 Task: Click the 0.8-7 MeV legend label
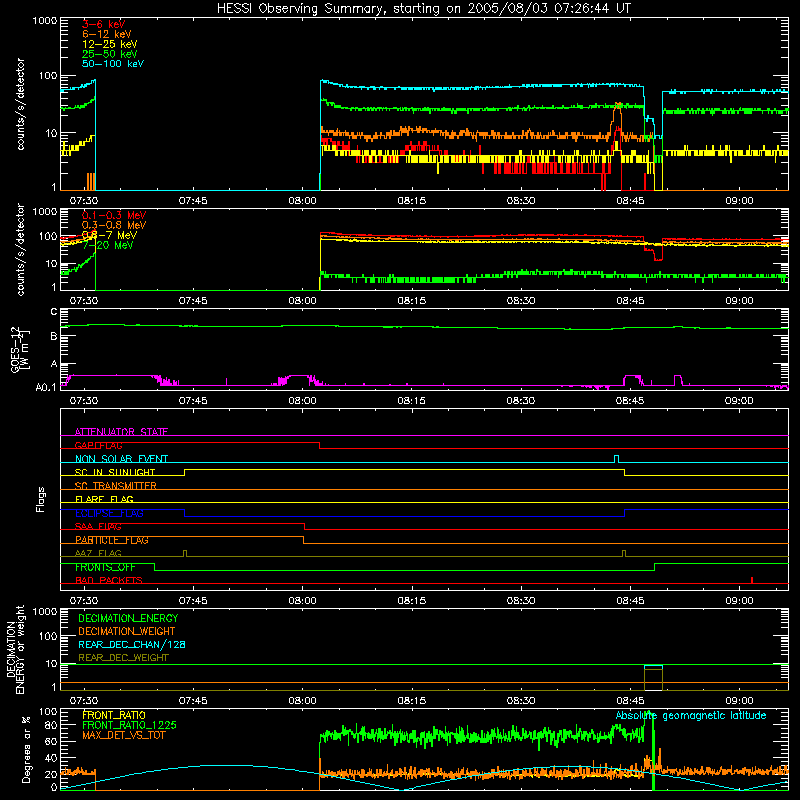[109, 235]
